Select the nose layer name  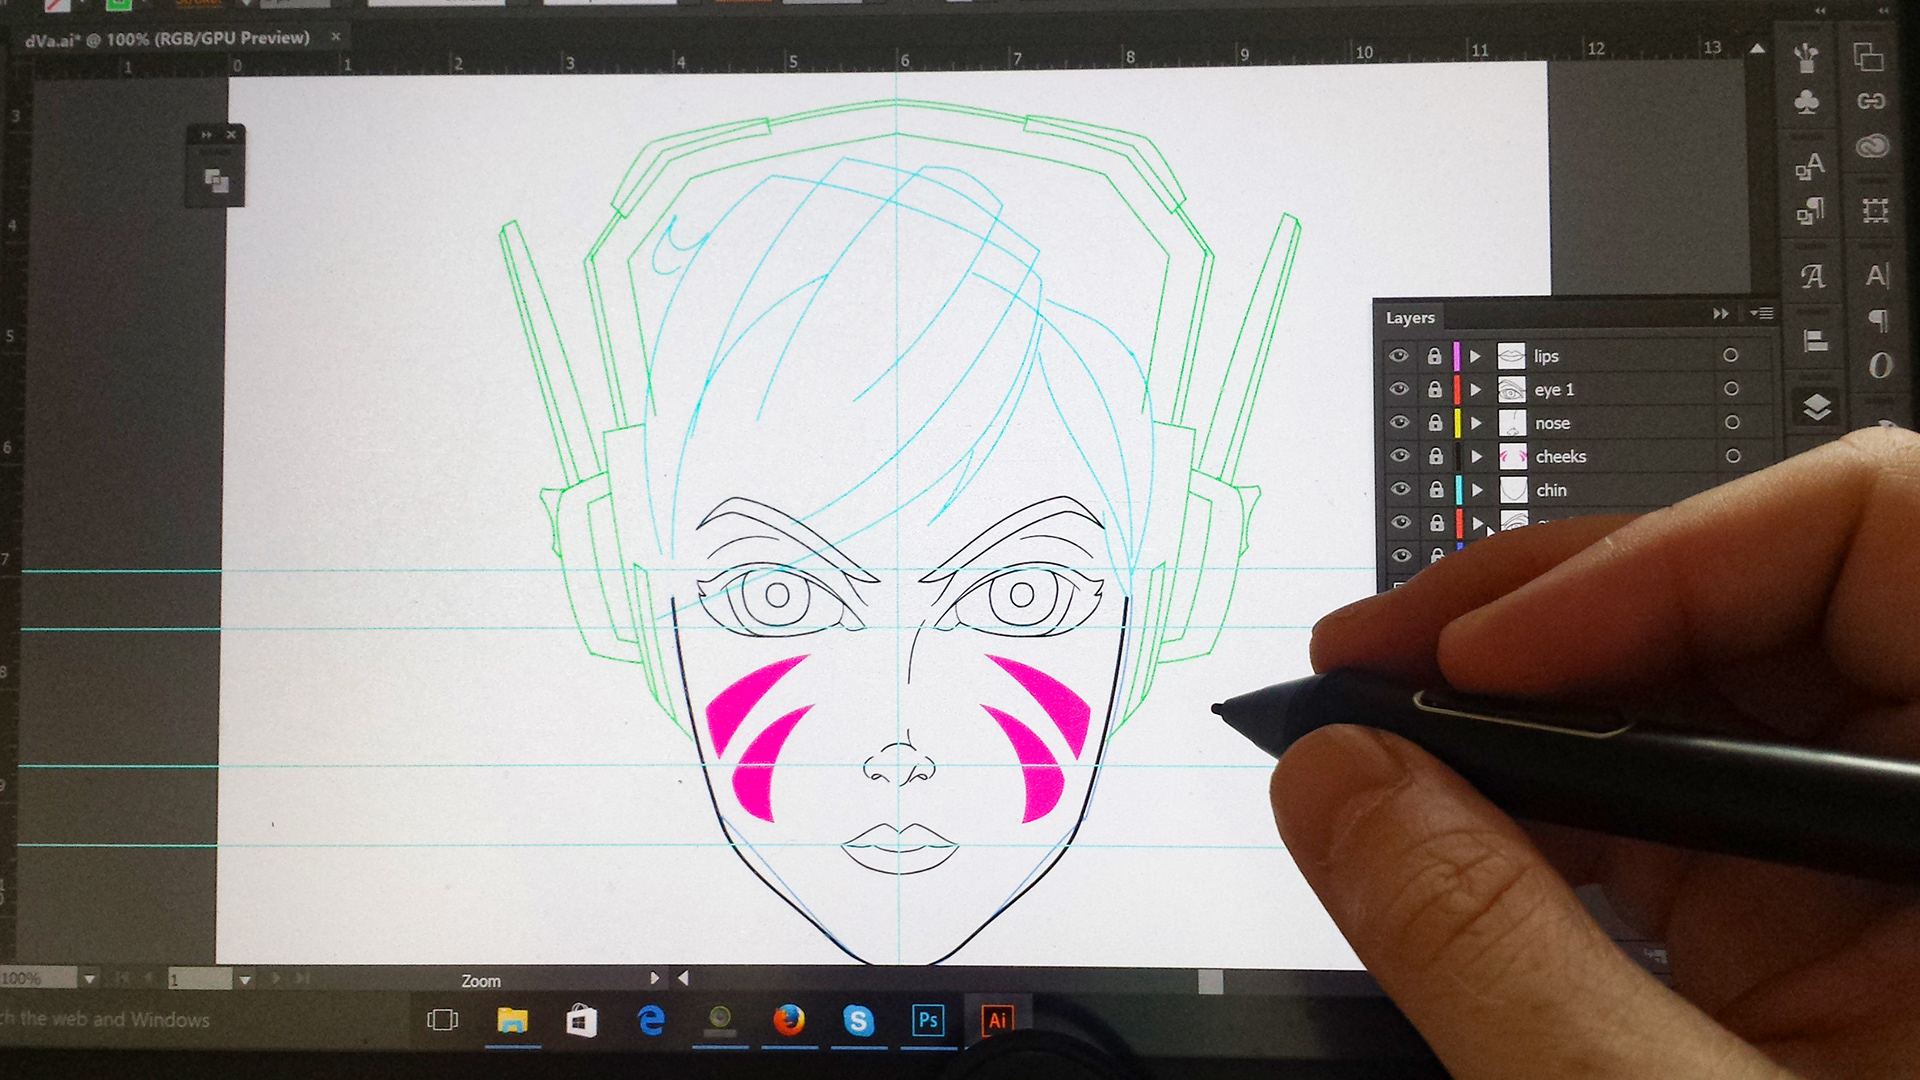pos(1552,423)
